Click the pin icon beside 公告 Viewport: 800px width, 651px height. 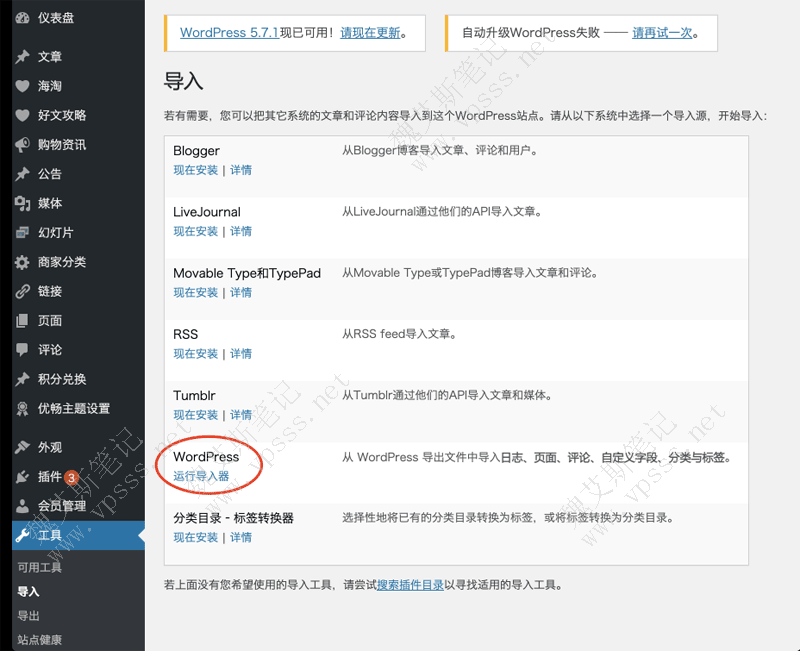pyautogui.click(x=22, y=174)
